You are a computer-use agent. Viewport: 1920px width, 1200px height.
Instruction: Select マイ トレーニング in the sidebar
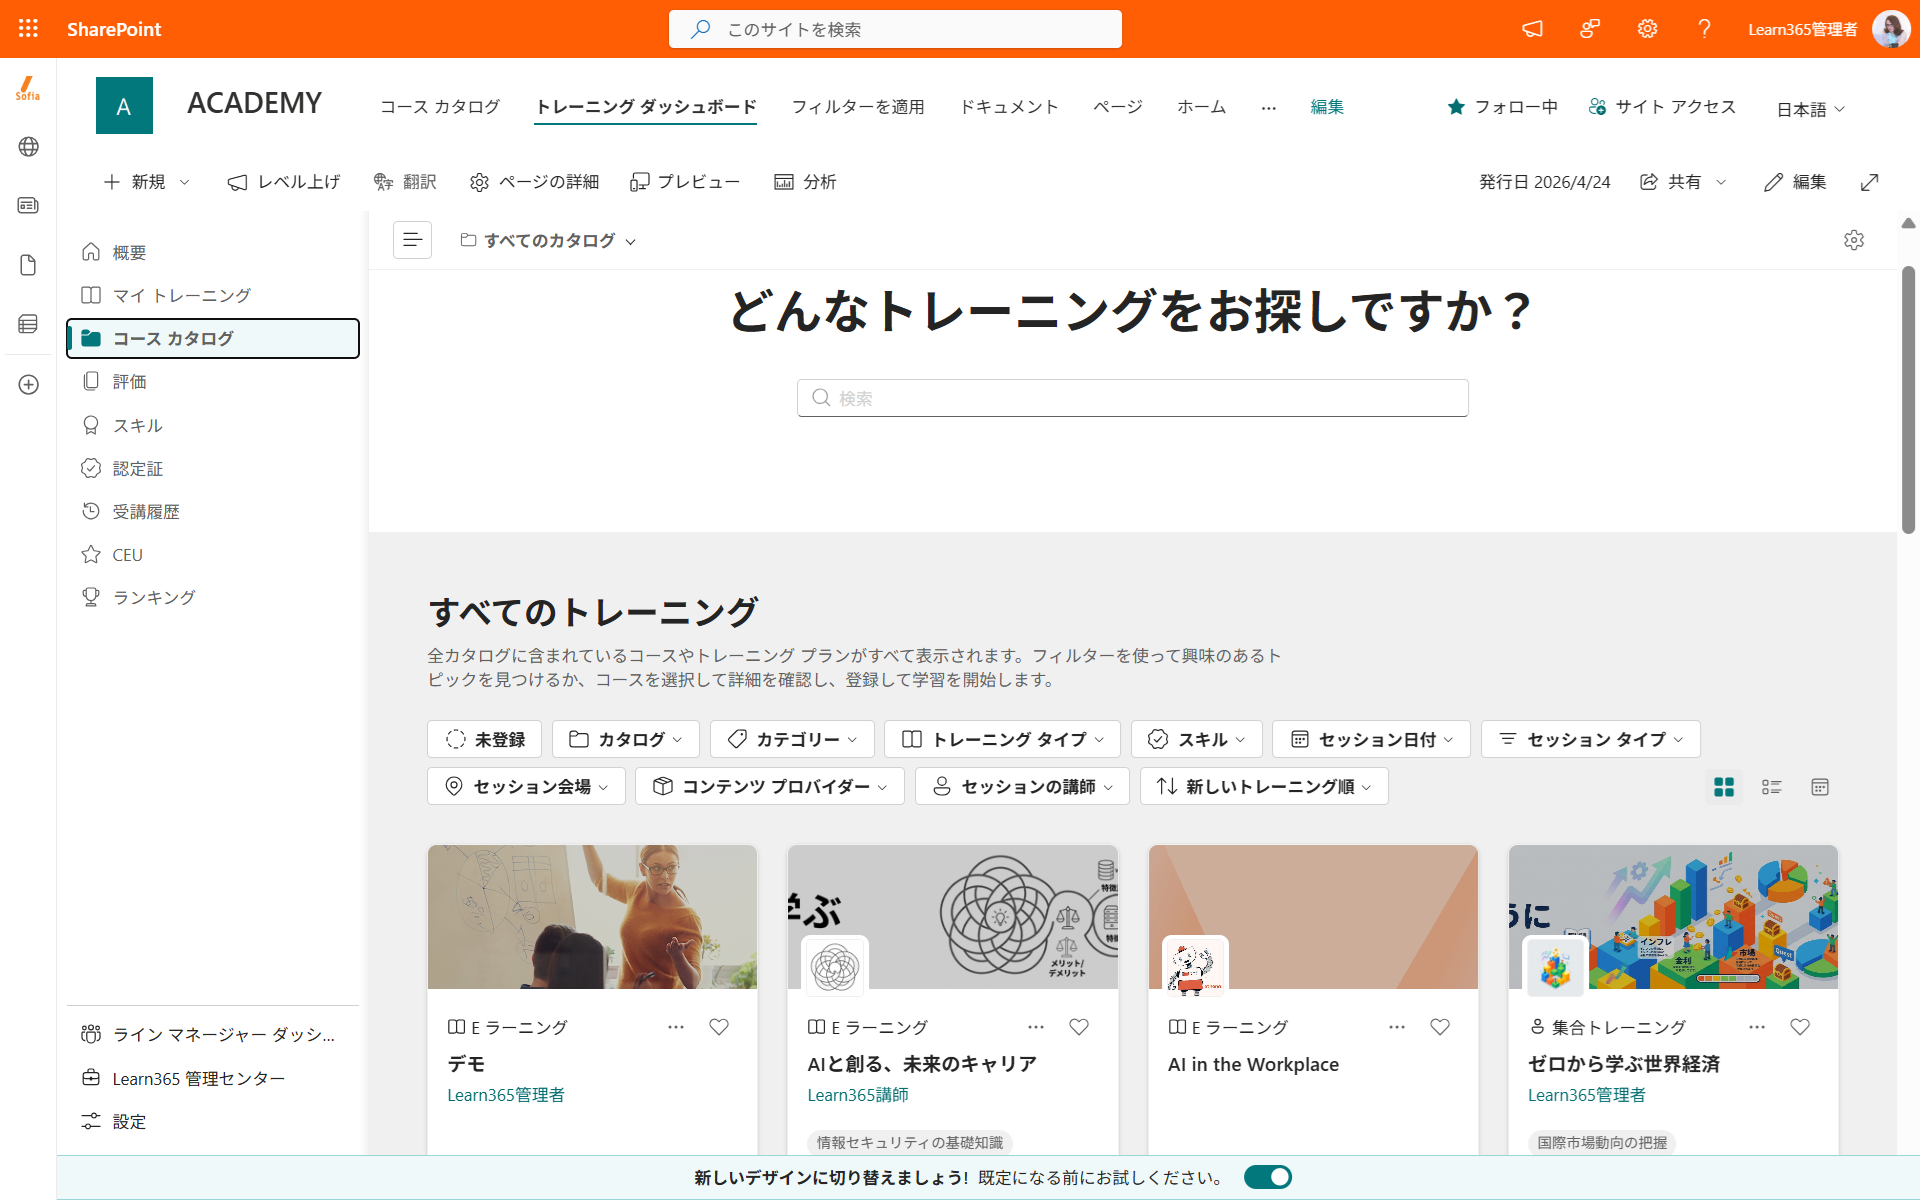[213, 295]
